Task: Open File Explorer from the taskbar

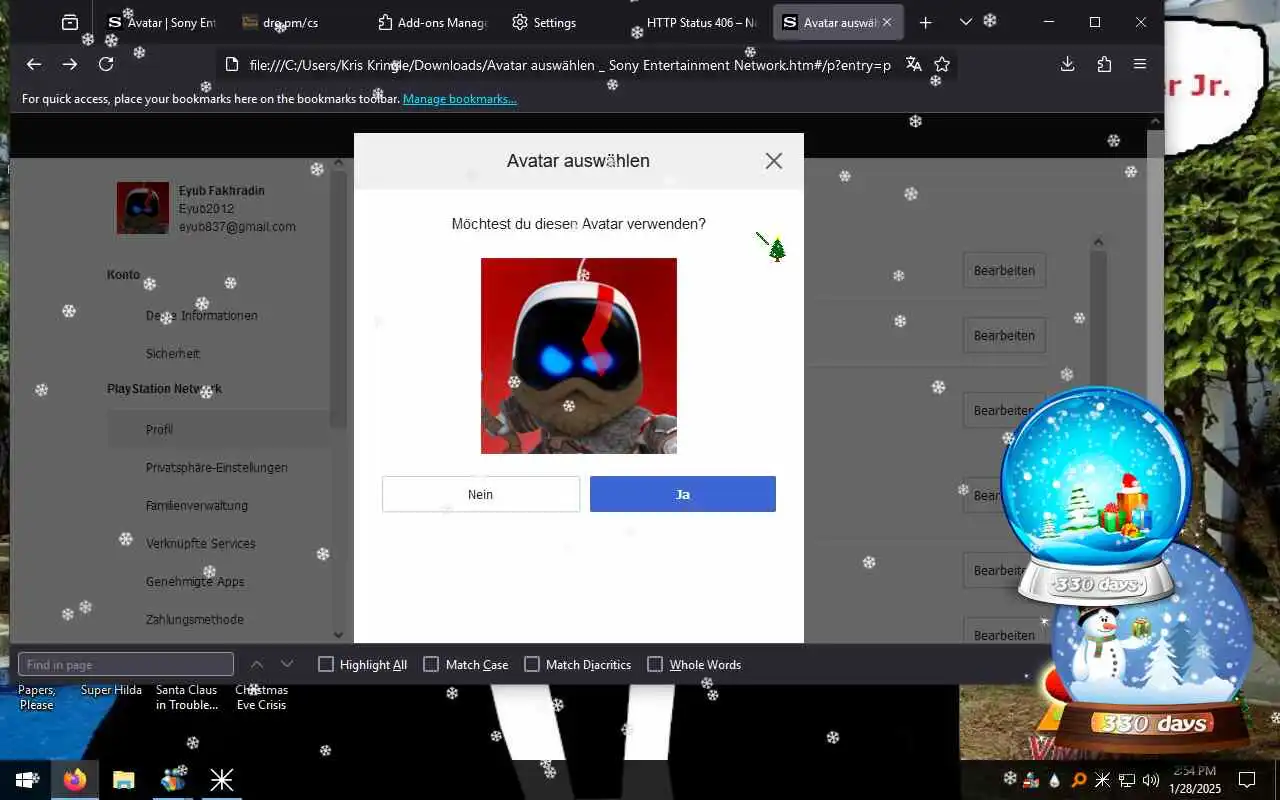Action: pos(123,780)
